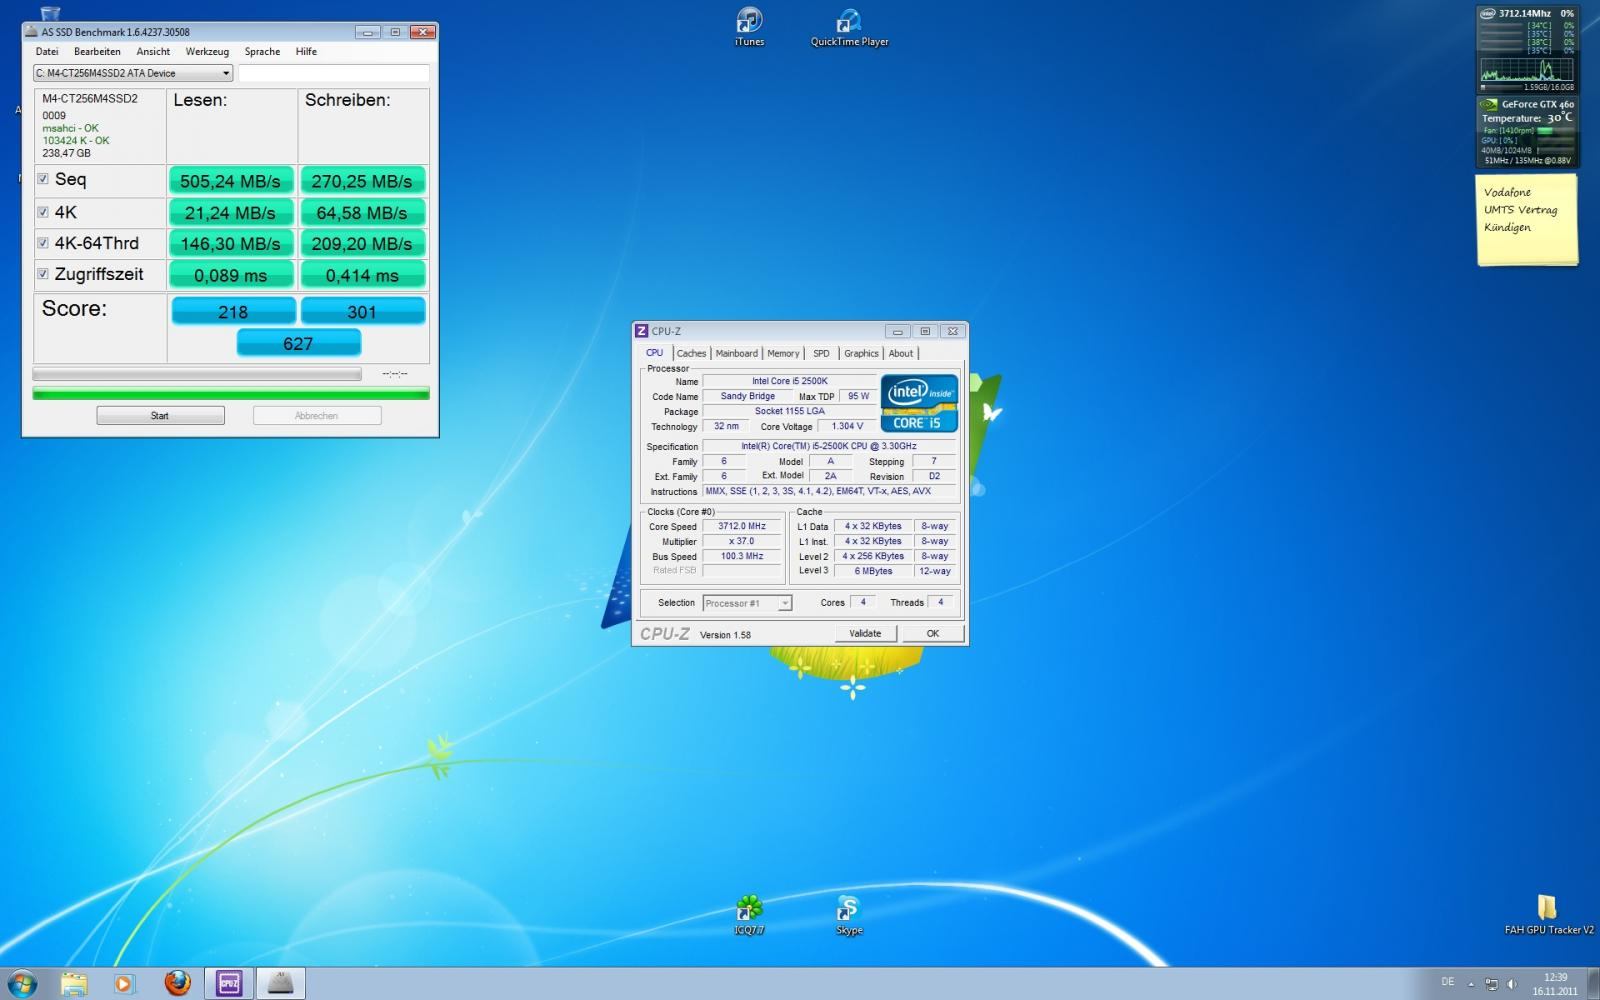Open the Werkzeug menu
The image size is (1600, 1000).
(207, 51)
